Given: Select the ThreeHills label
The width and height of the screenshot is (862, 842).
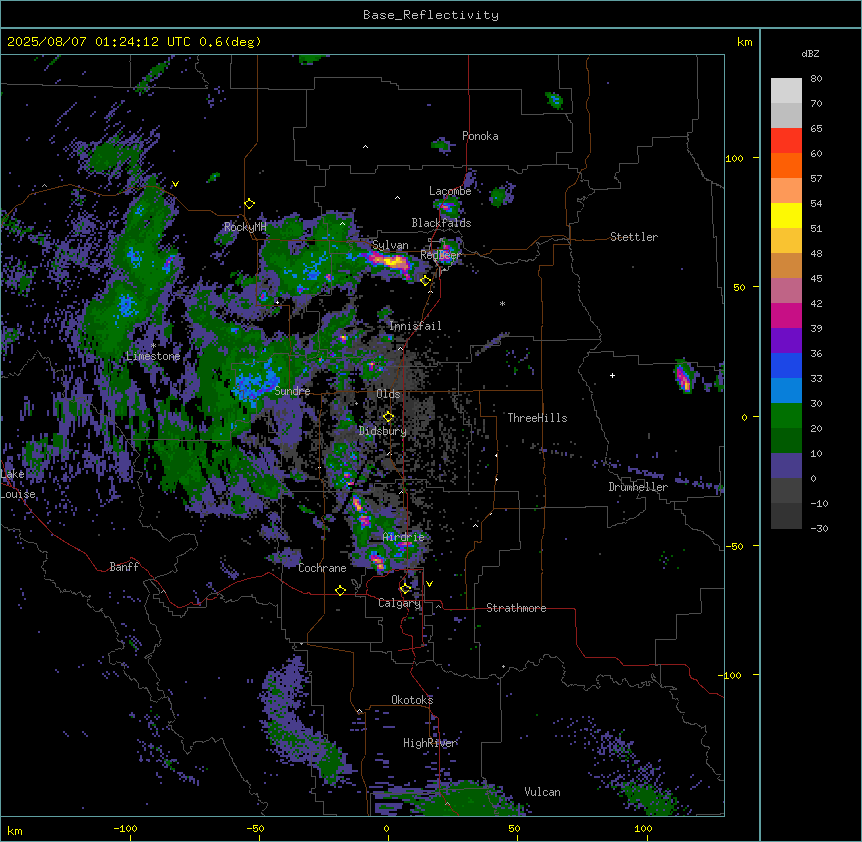Looking at the screenshot, I should click(537, 418).
